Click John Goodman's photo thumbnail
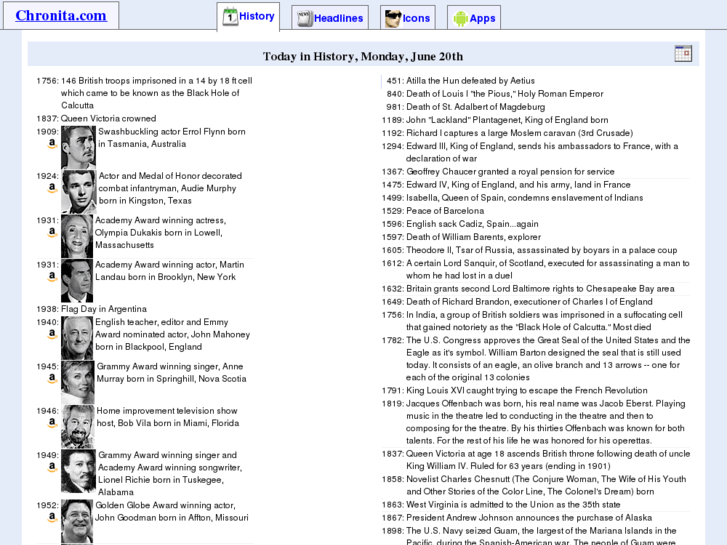Viewport: 727px width, 545px height. (78, 520)
